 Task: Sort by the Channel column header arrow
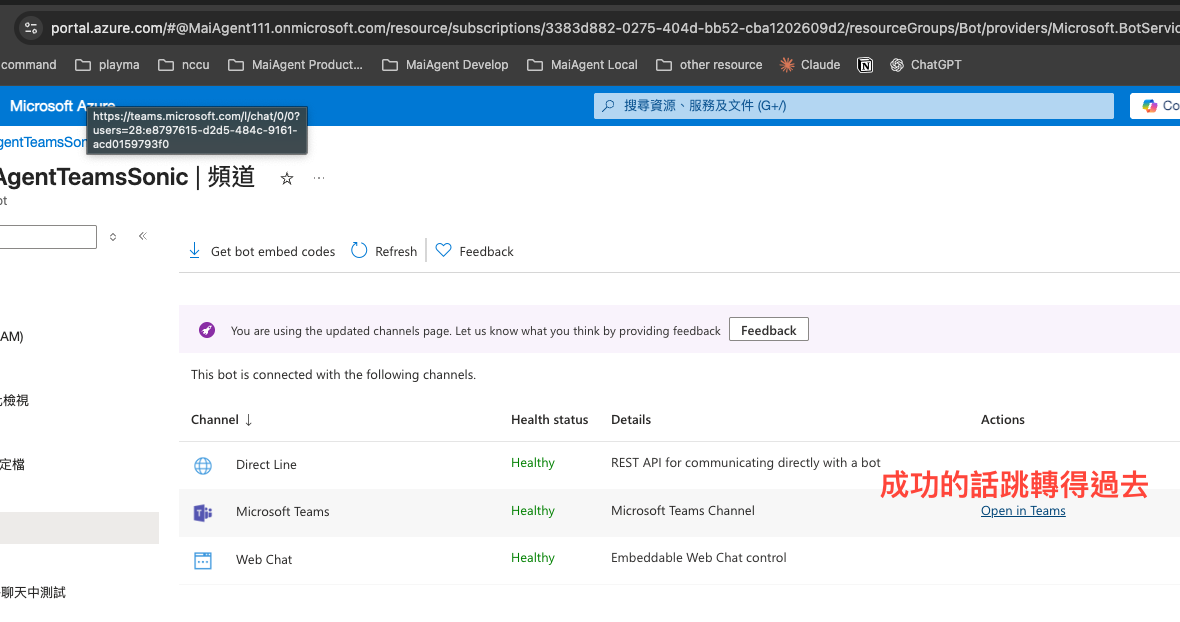(248, 420)
